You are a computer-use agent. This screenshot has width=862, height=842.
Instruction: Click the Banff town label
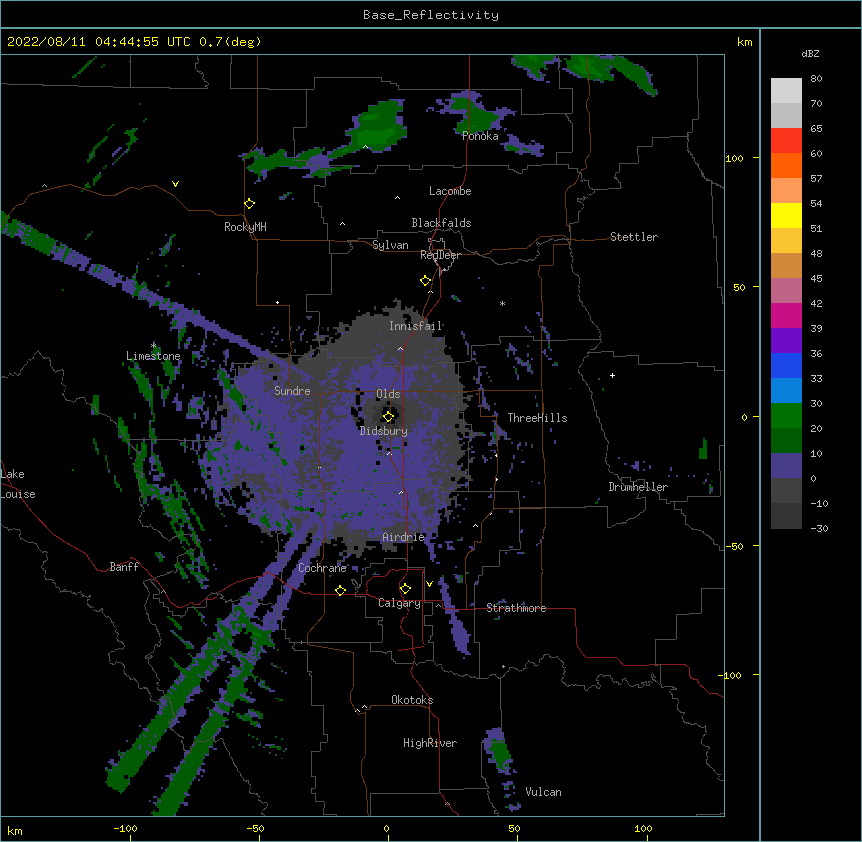124,567
